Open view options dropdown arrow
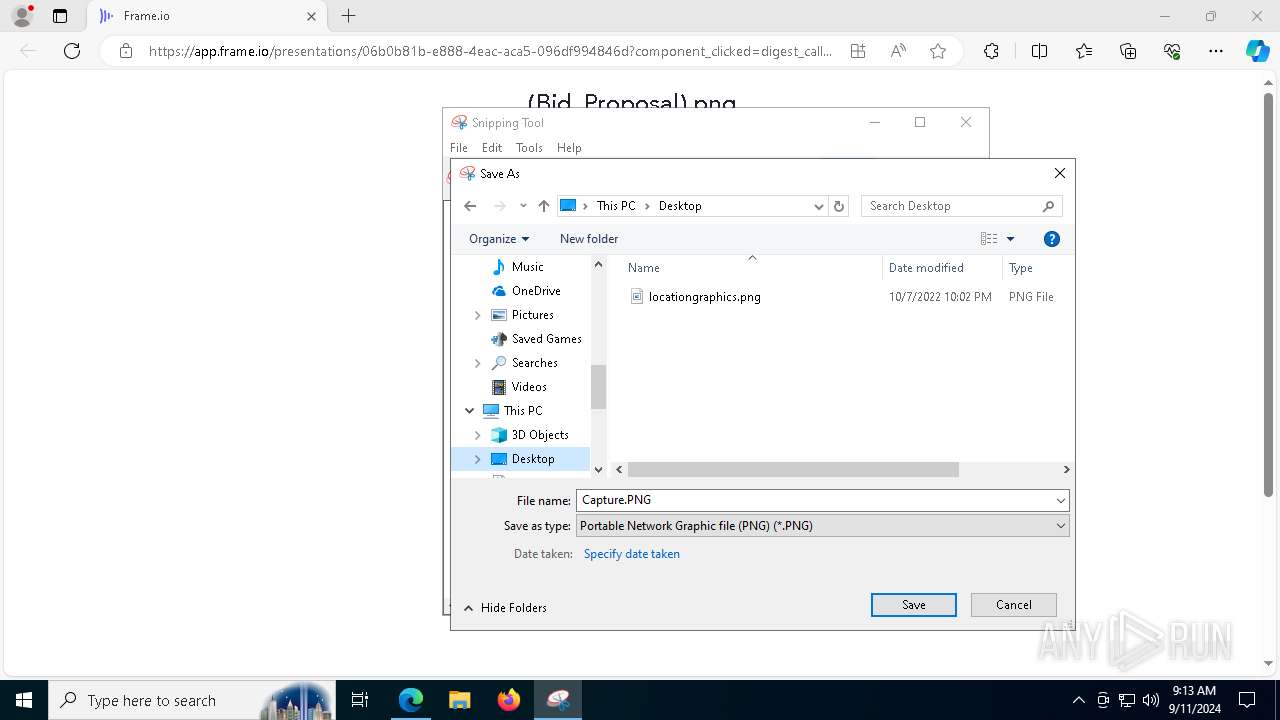This screenshot has height=720, width=1280. [1010, 239]
